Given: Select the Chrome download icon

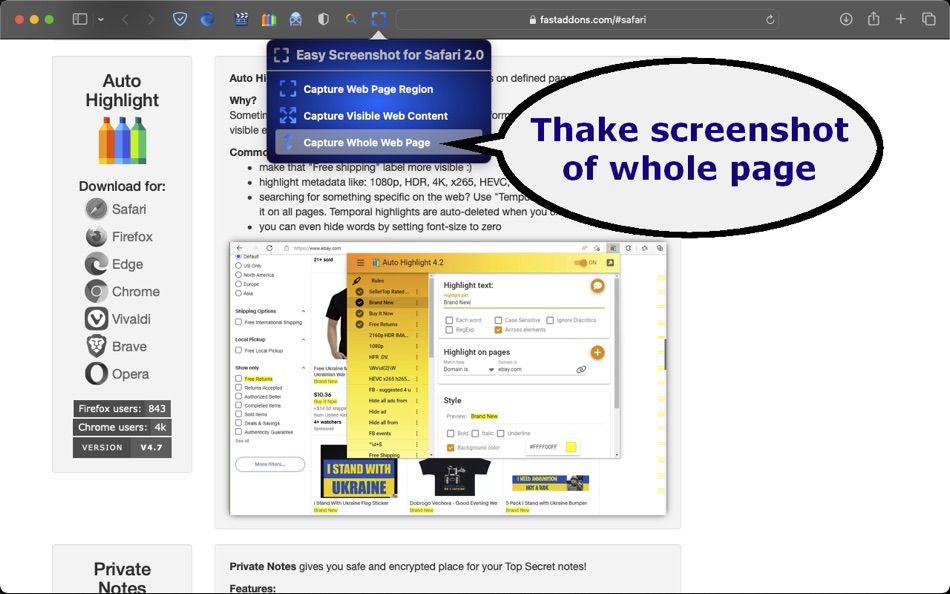Looking at the screenshot, I should click(96, 291).
